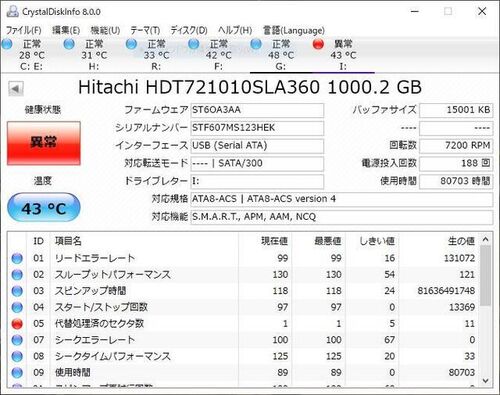Click the transfer mode field SATA/300
Image resolution: width=500 pixels, height=395 pixels.
[x=257, y=164]
